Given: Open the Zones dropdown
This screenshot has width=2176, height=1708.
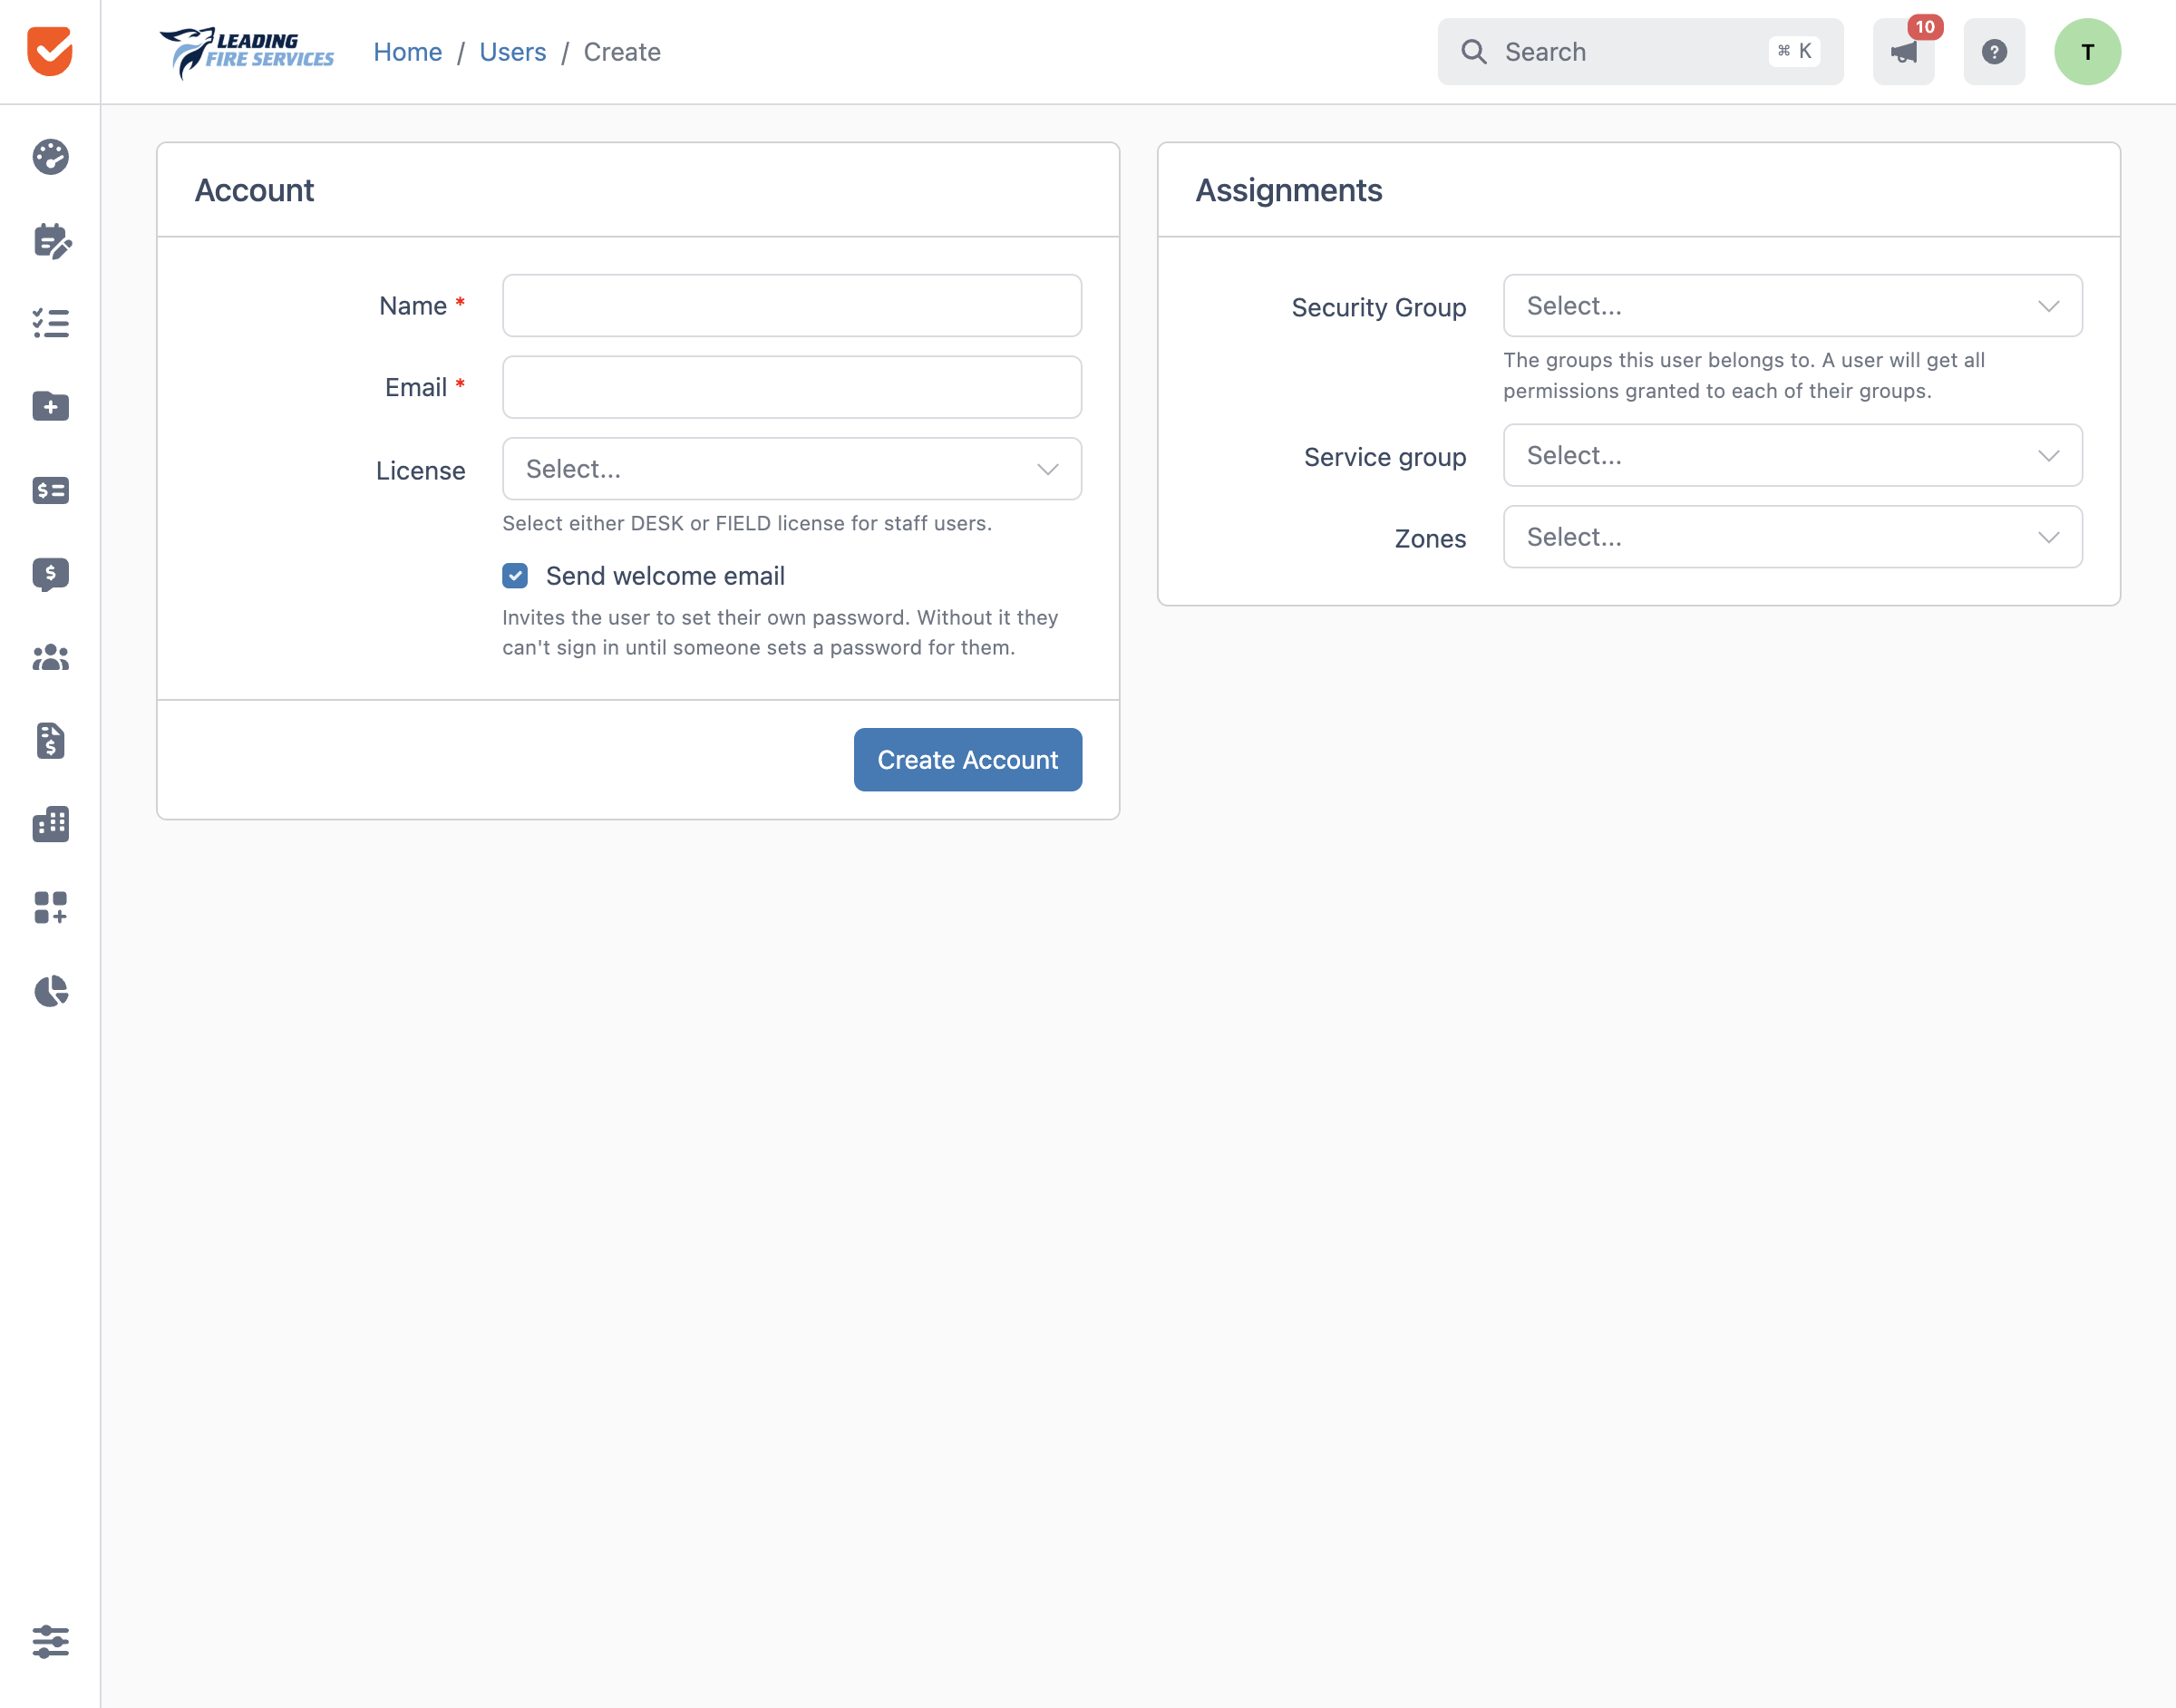Looking at the screenshot, I should (1793, 537).
